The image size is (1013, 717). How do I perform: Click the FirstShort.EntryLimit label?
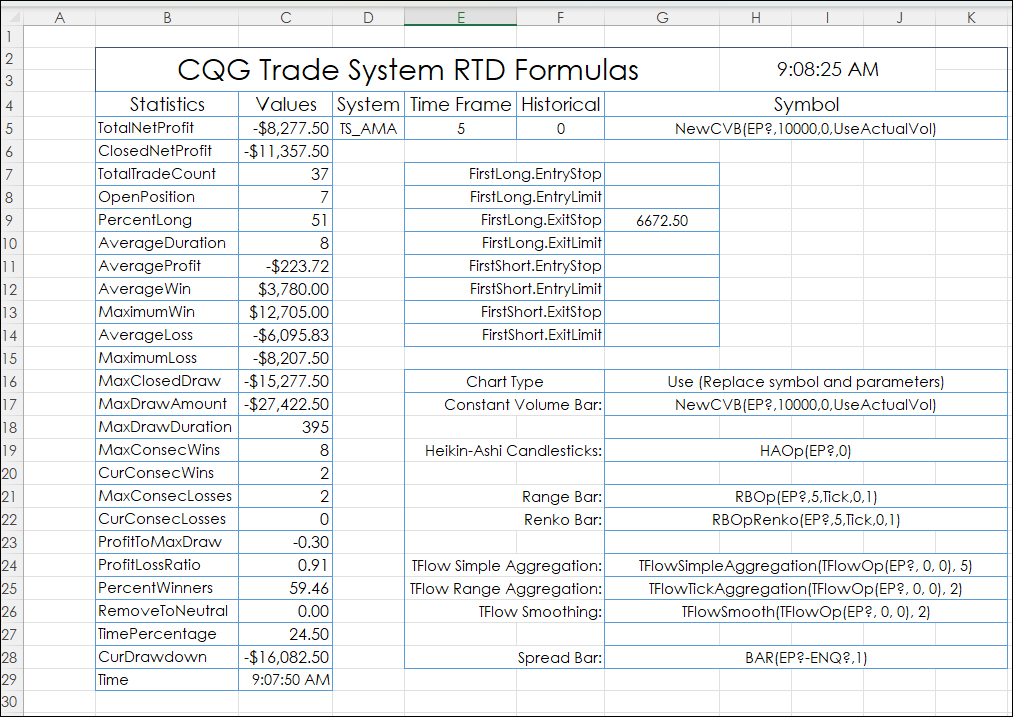505,289
